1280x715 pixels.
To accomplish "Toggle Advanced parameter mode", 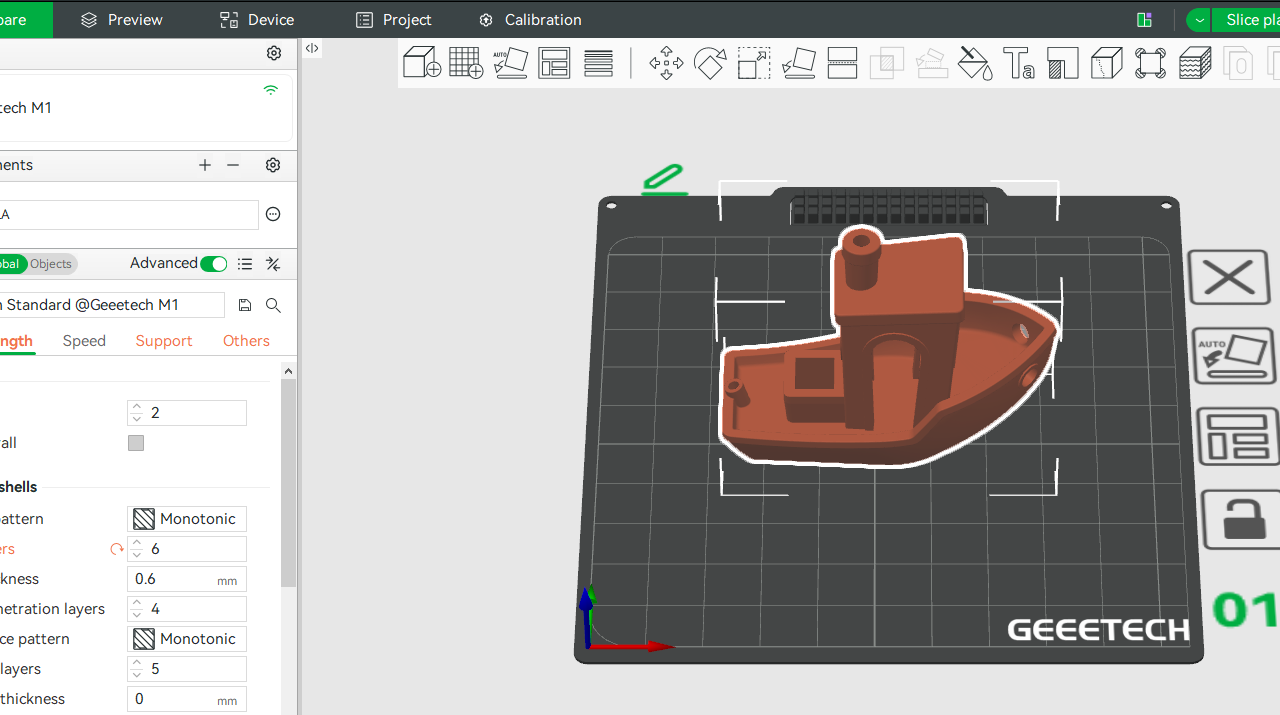I will pos(213,263).
